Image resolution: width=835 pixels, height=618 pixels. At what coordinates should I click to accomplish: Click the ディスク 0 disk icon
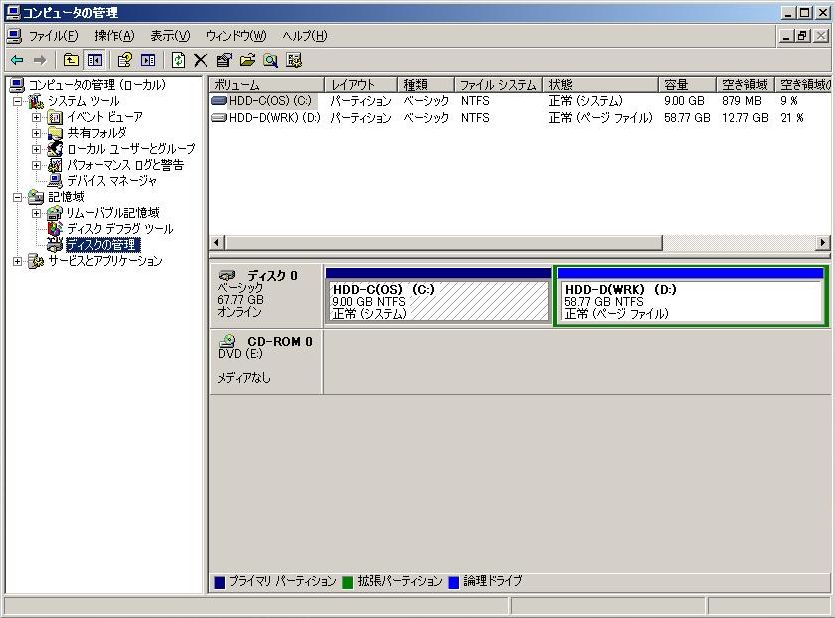[x=227, y=275]
